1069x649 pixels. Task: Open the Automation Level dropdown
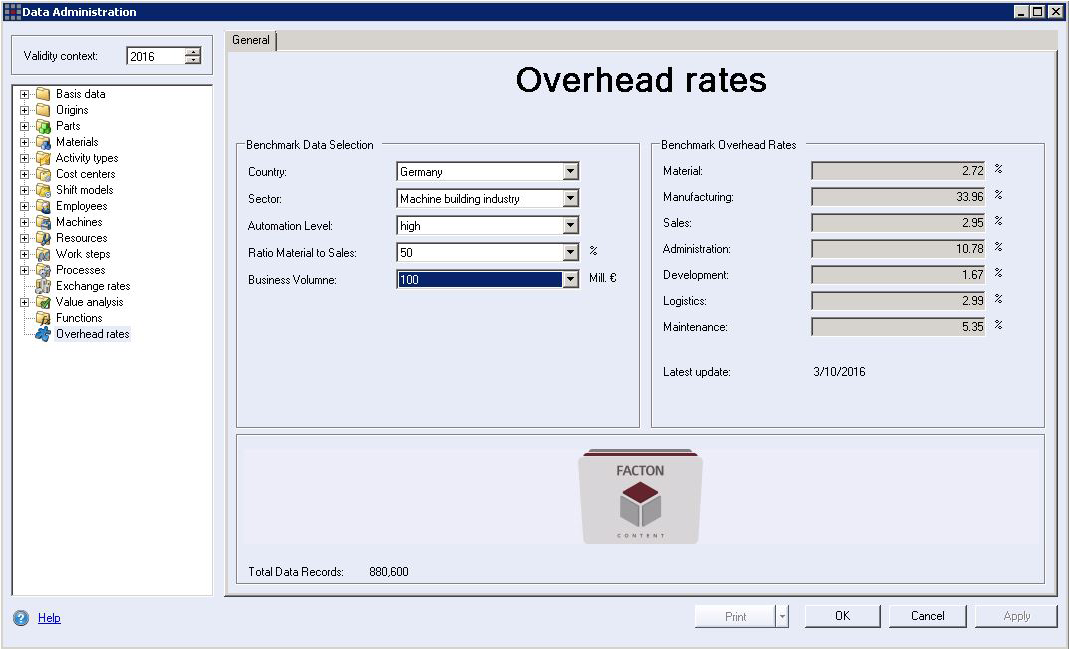(x=570, y=225)
